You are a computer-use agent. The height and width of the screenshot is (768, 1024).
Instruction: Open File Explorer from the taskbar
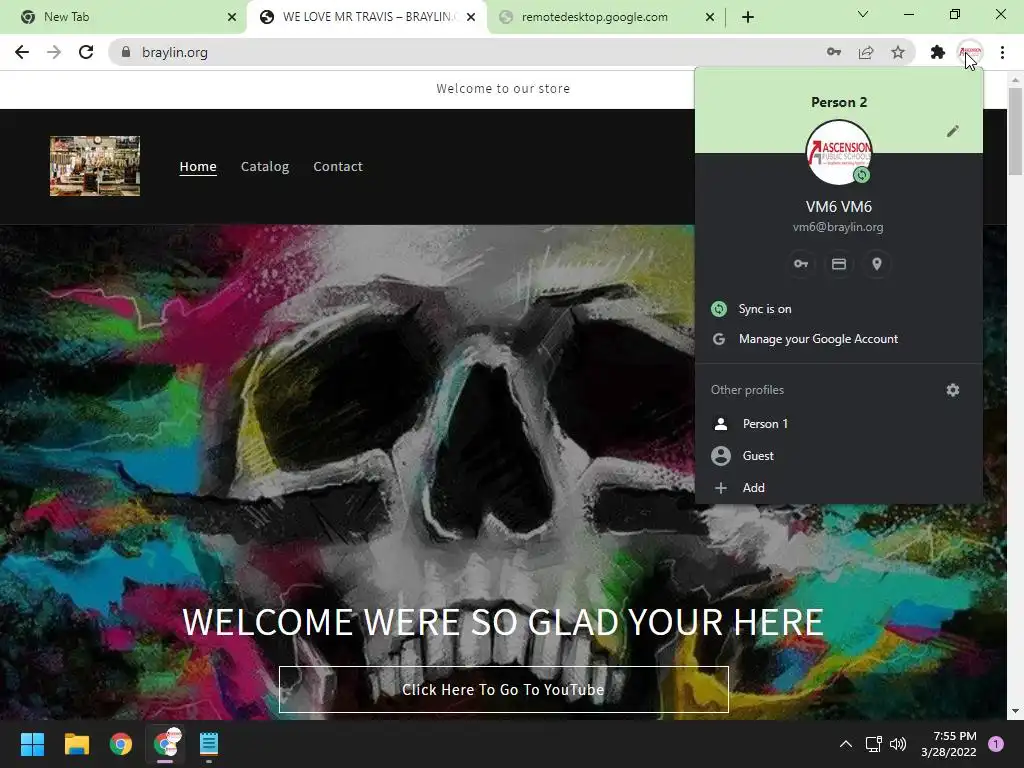coord(76,744)
